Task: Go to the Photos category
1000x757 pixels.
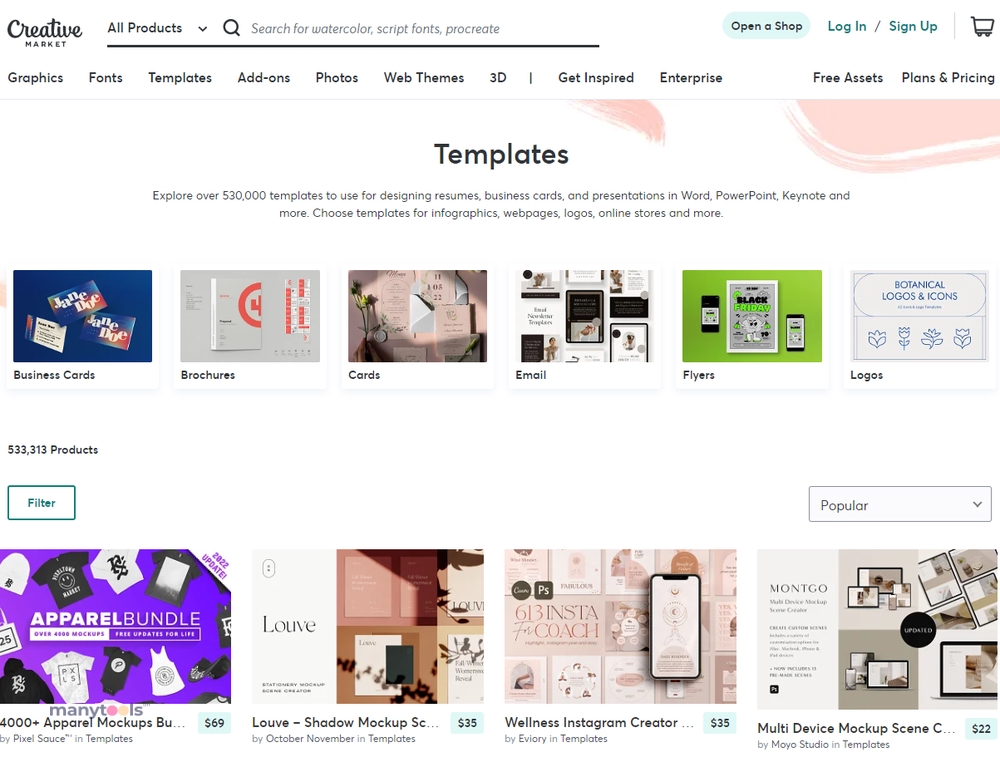Action: pos(337,78)
